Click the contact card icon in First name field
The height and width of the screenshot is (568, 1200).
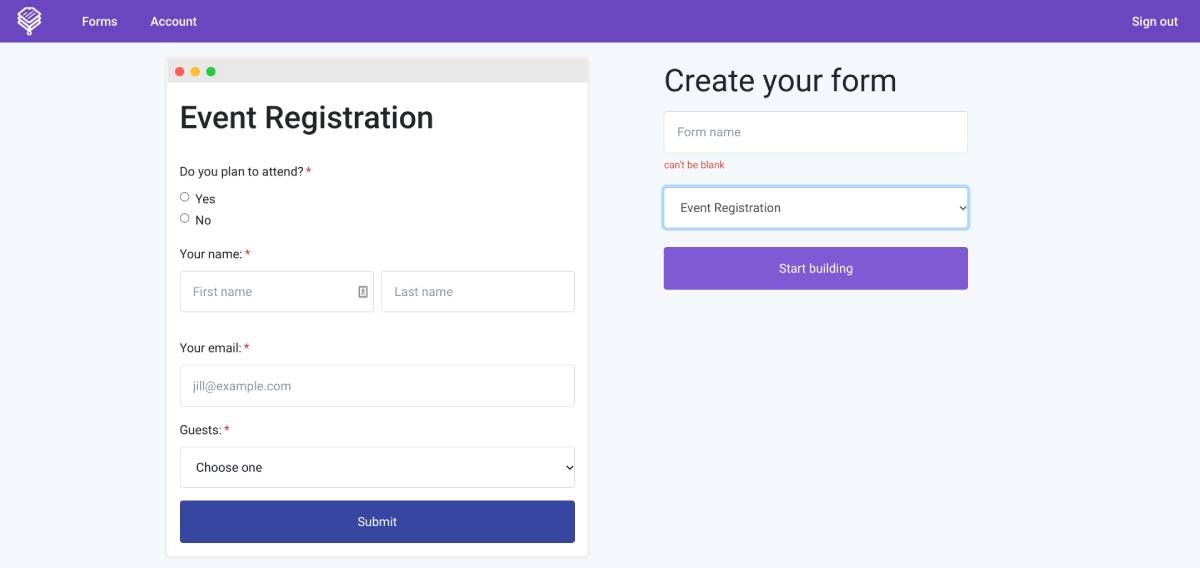362,292
